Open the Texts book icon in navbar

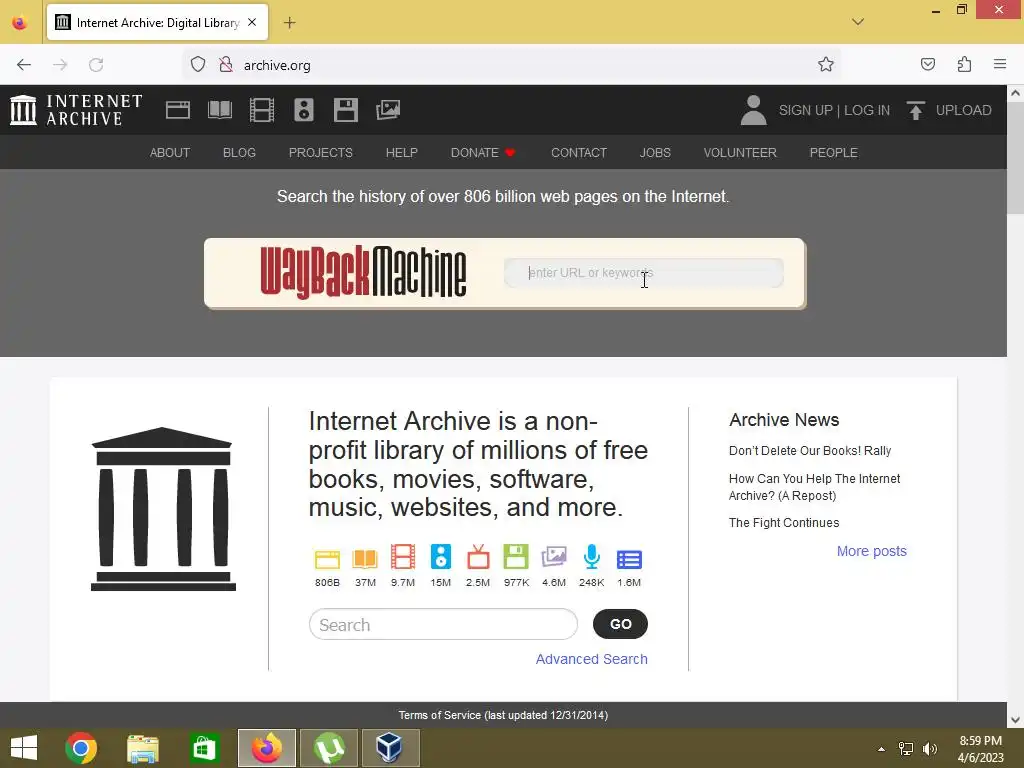pyautogui.click(x=220, y=110)
